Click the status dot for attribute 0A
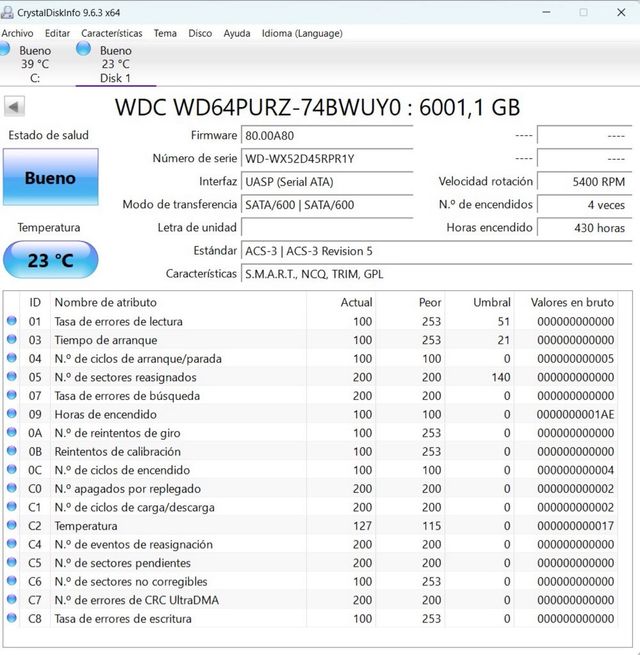The width and height of the screenshot is (640, 655). tap(12, 432)
